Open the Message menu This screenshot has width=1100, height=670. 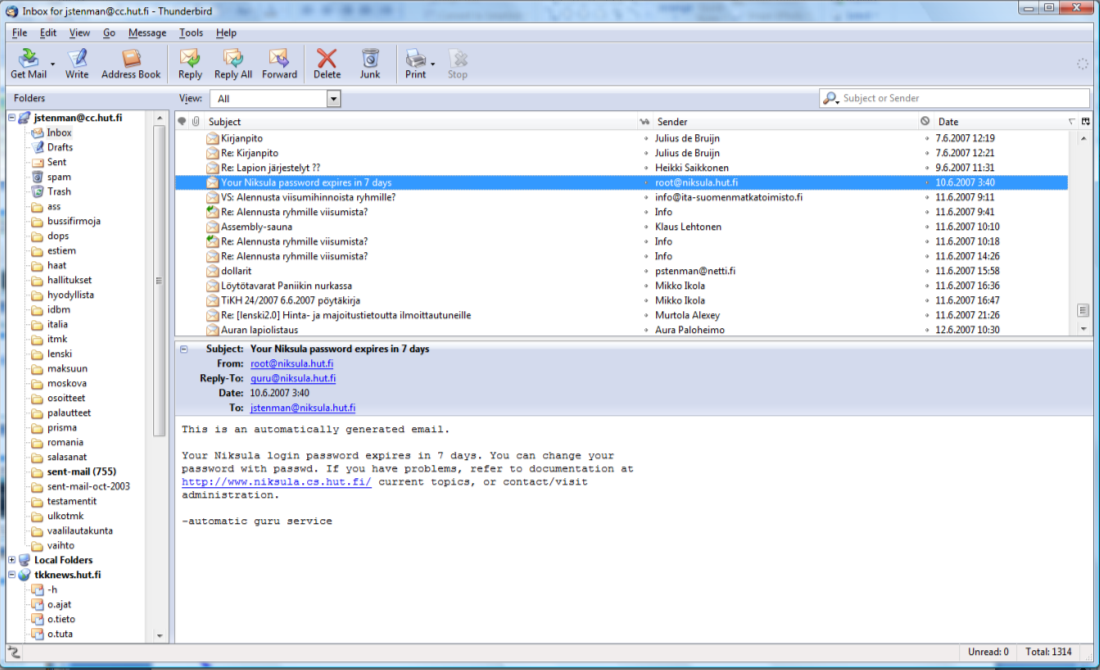(147, 32)
